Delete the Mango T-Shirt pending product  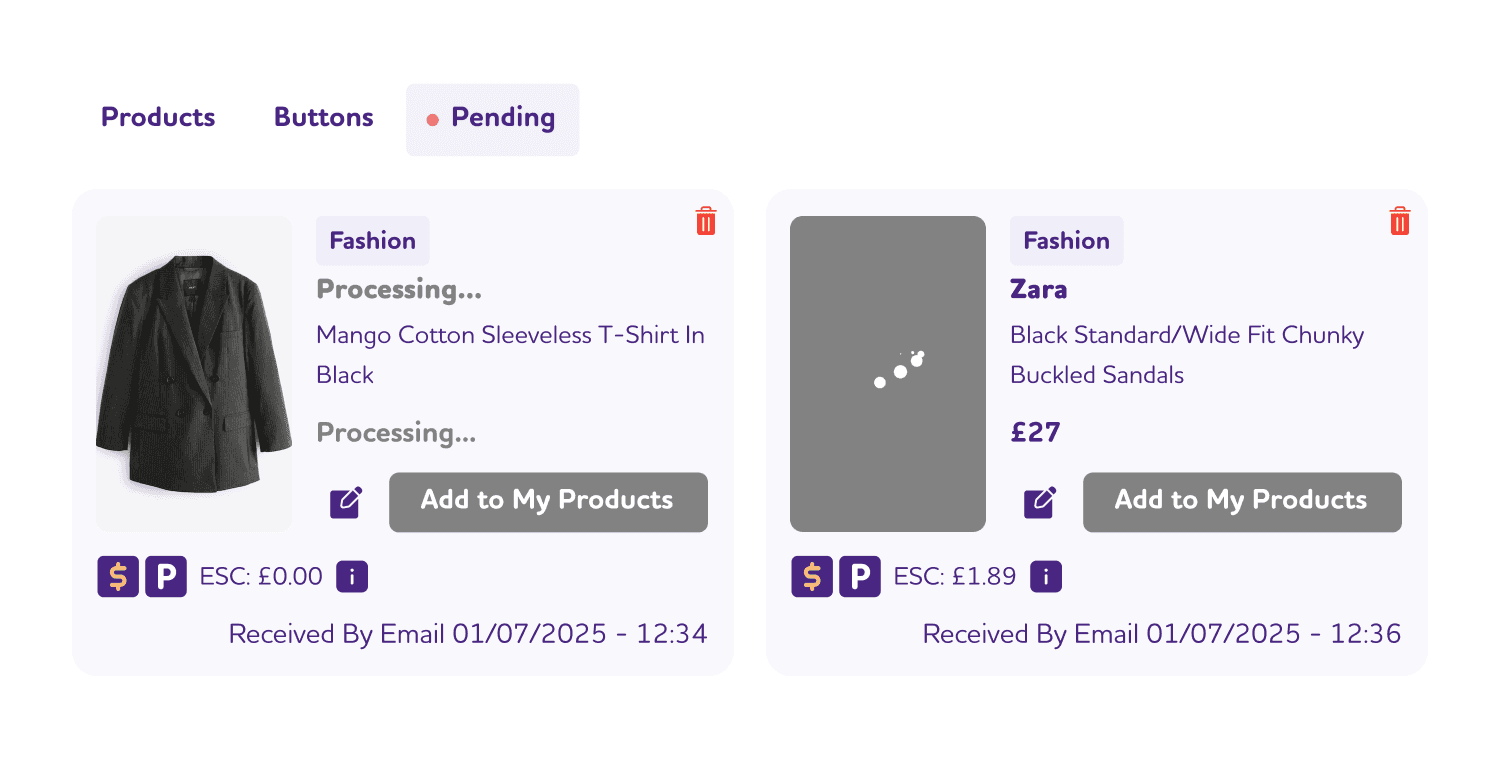click(x=706, y=221)
